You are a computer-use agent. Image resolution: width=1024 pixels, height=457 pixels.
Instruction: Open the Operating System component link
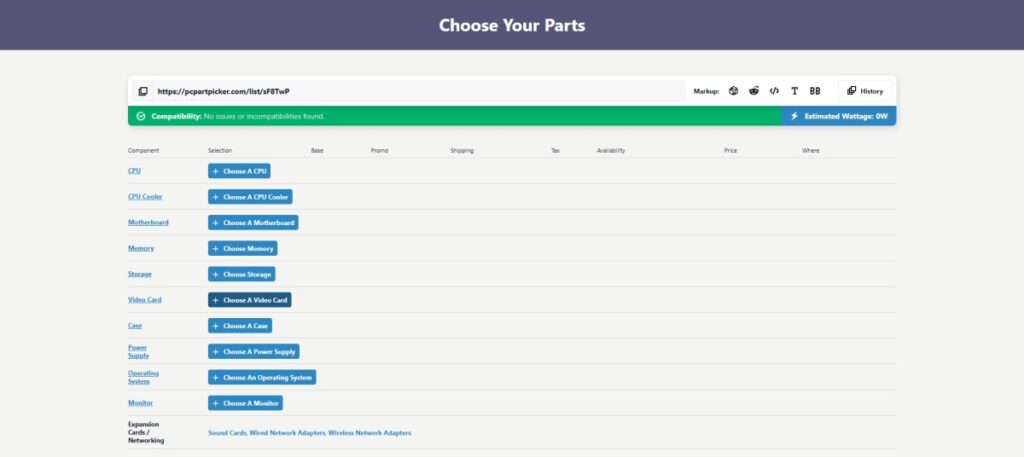143,377
